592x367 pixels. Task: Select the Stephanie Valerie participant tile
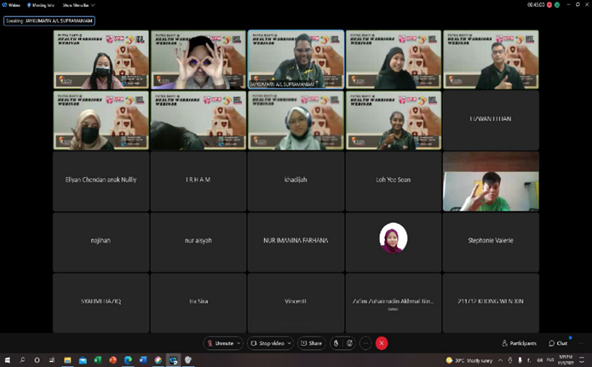[491, 242]
